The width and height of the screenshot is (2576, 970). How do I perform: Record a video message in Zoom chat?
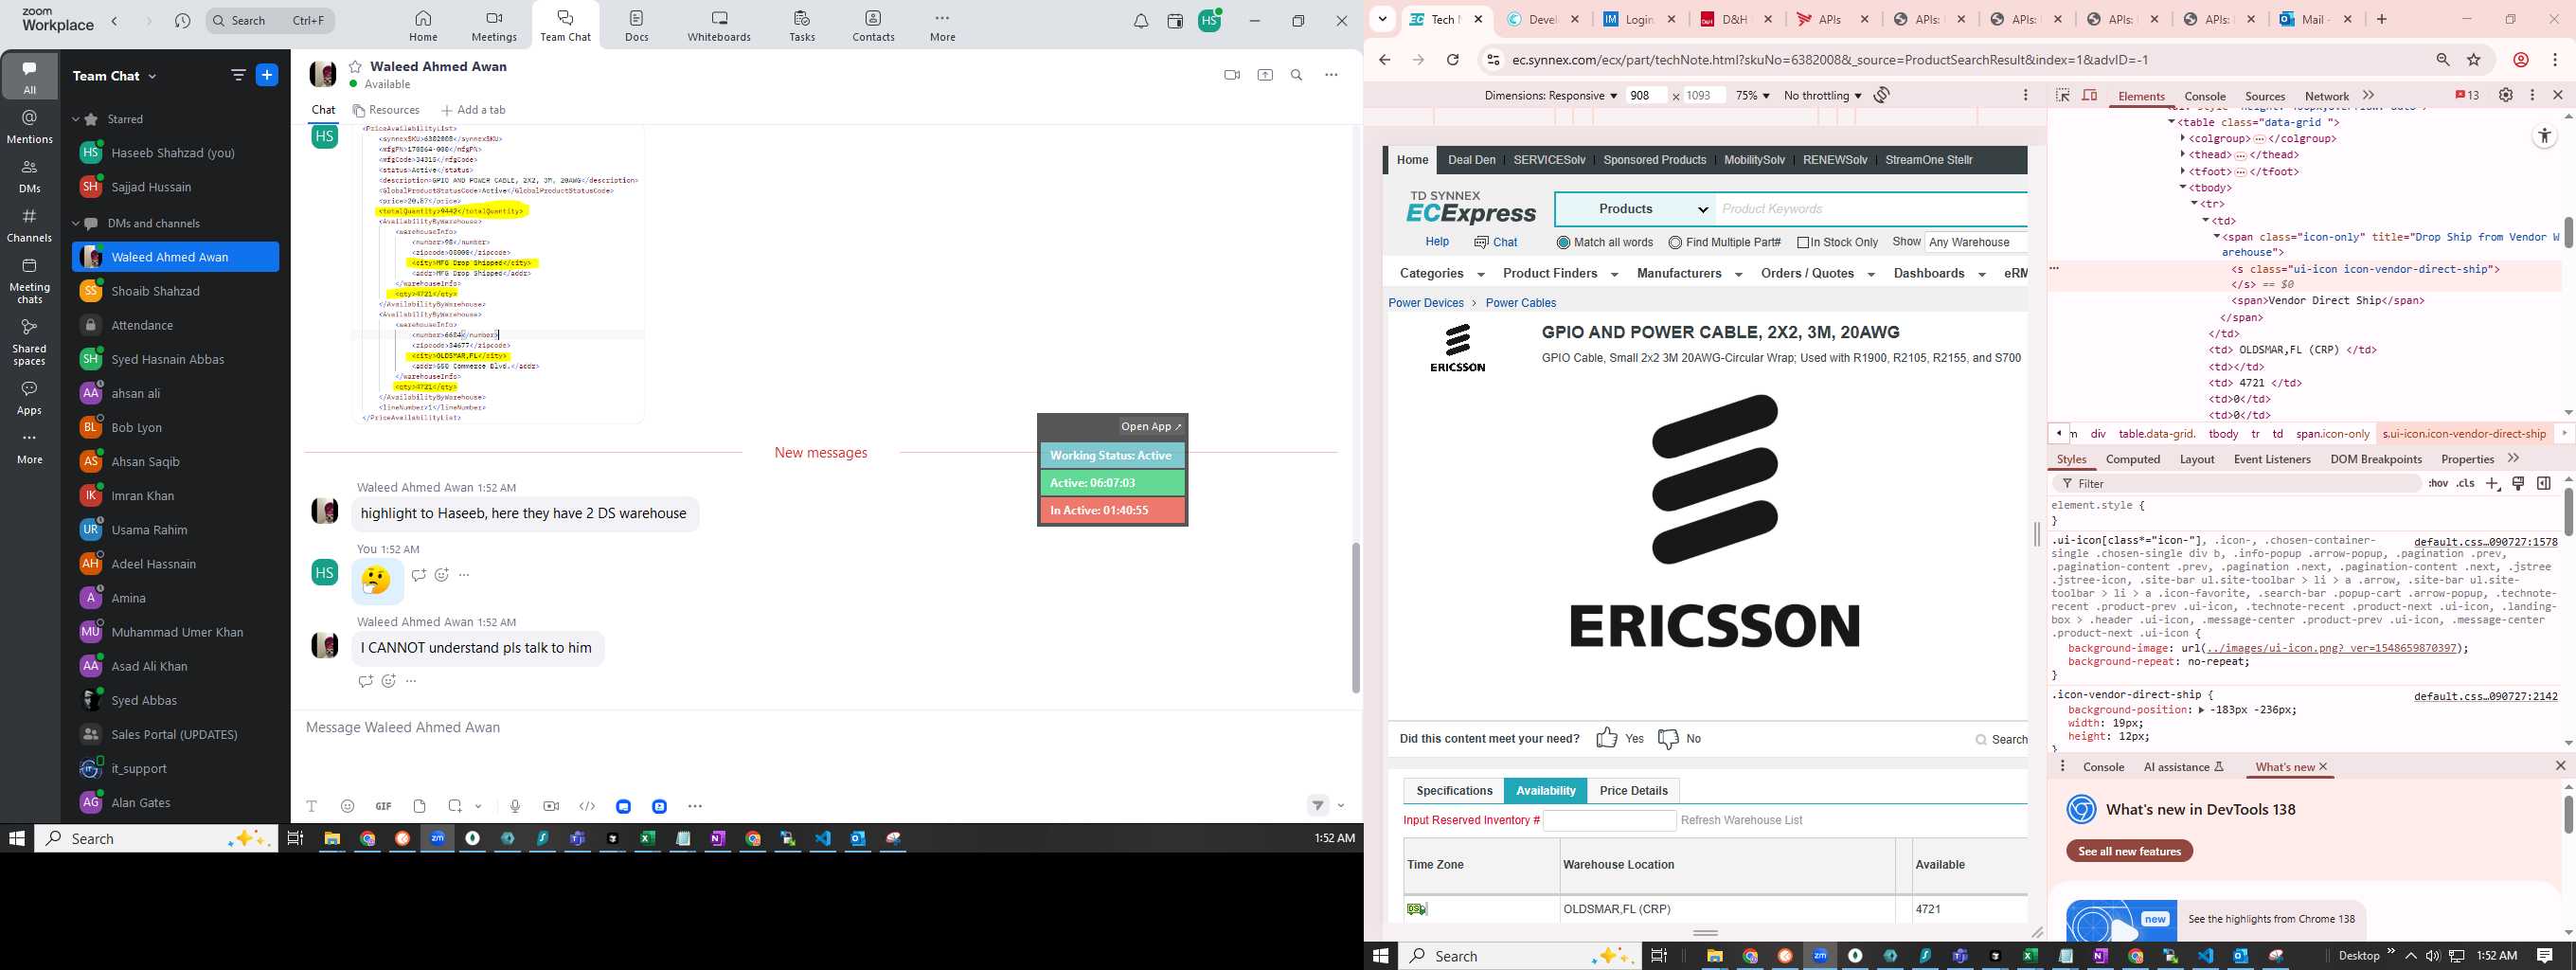551,806
